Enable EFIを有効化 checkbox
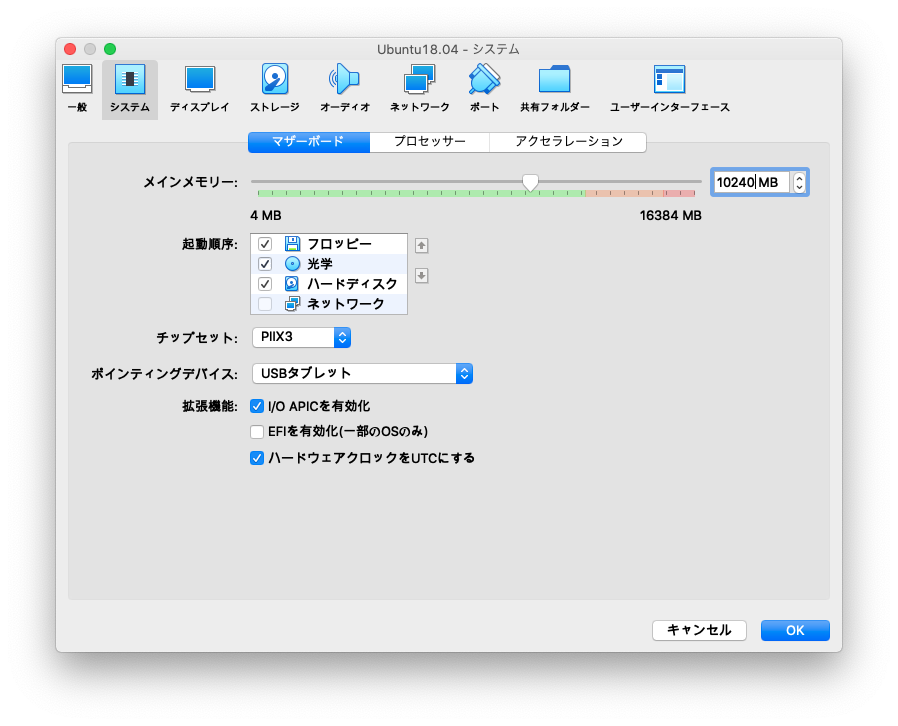This screenshot has height=726, width=898. tap(257, 432)
